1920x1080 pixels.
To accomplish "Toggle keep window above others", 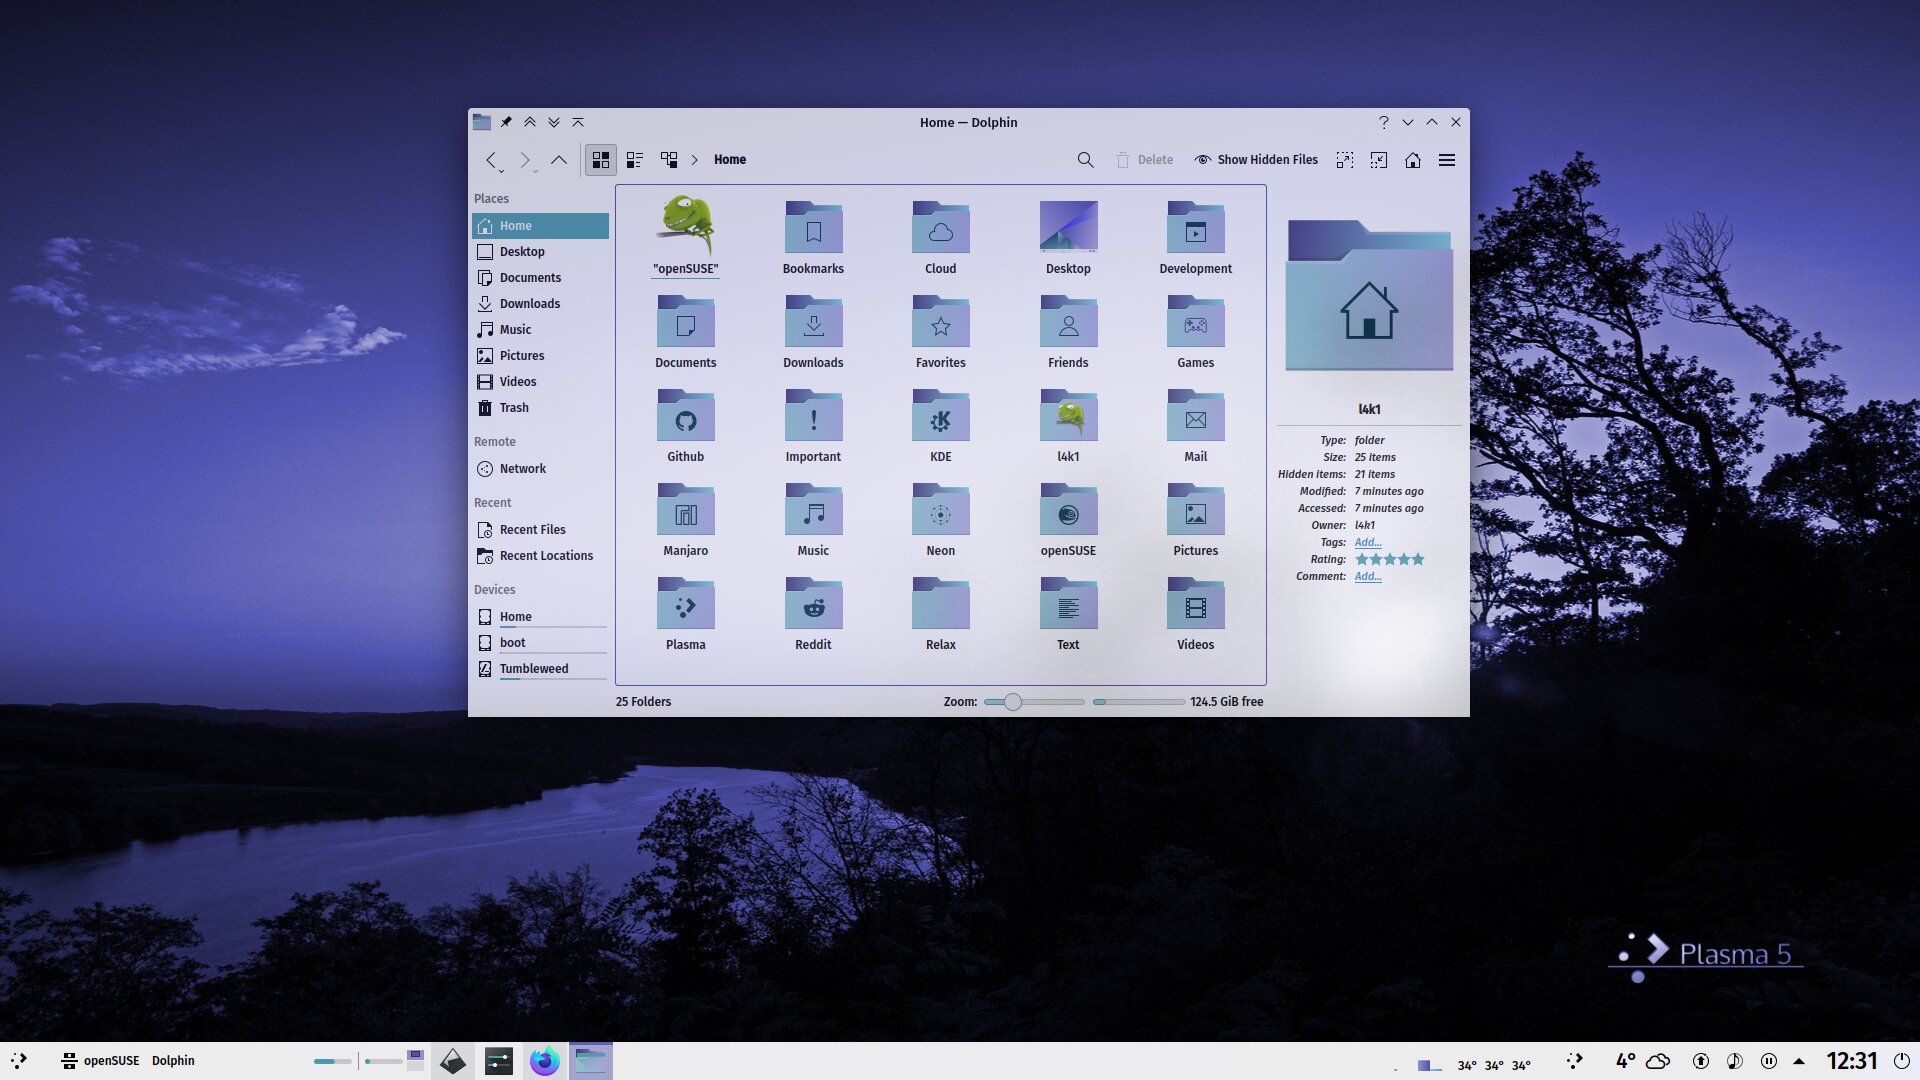I will 530,122.
